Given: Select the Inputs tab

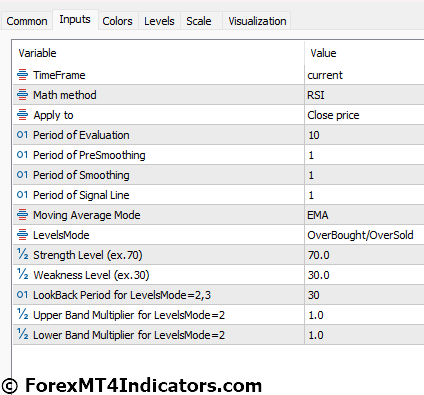Looking at the screenshot, I should pos(75,19).
